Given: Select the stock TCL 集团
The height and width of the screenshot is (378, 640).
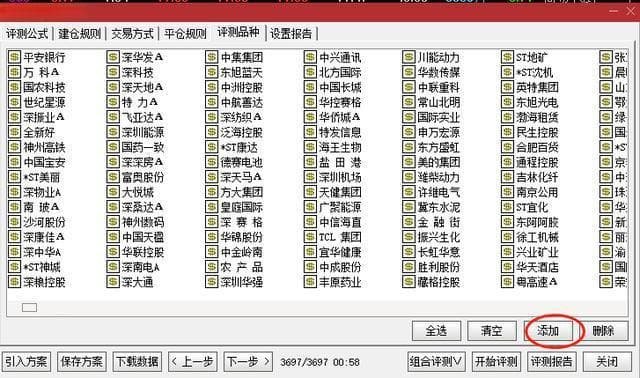Looking at the screenshot, I should [340, 237].
